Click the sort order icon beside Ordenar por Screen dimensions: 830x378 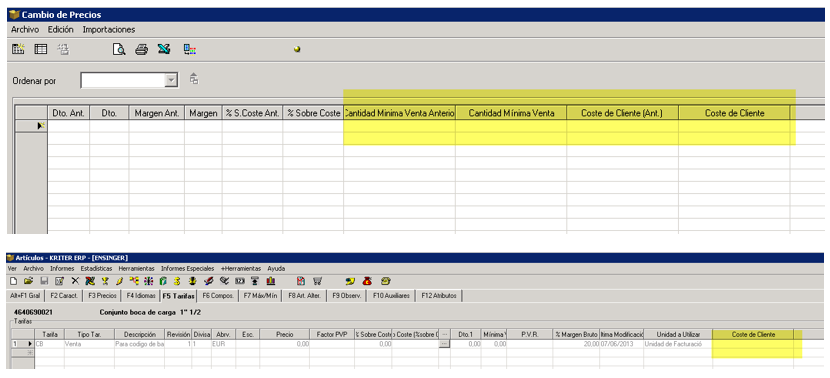tap(194, 79)
